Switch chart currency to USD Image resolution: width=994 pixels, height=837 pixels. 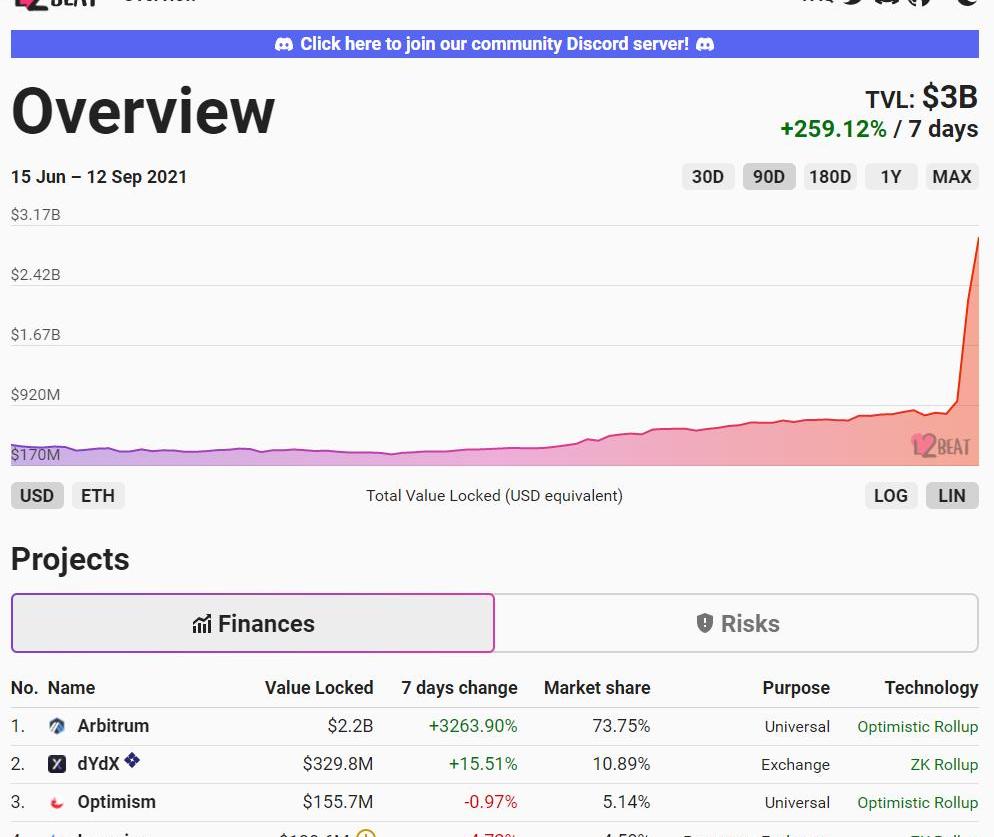(x=37, y=495)
